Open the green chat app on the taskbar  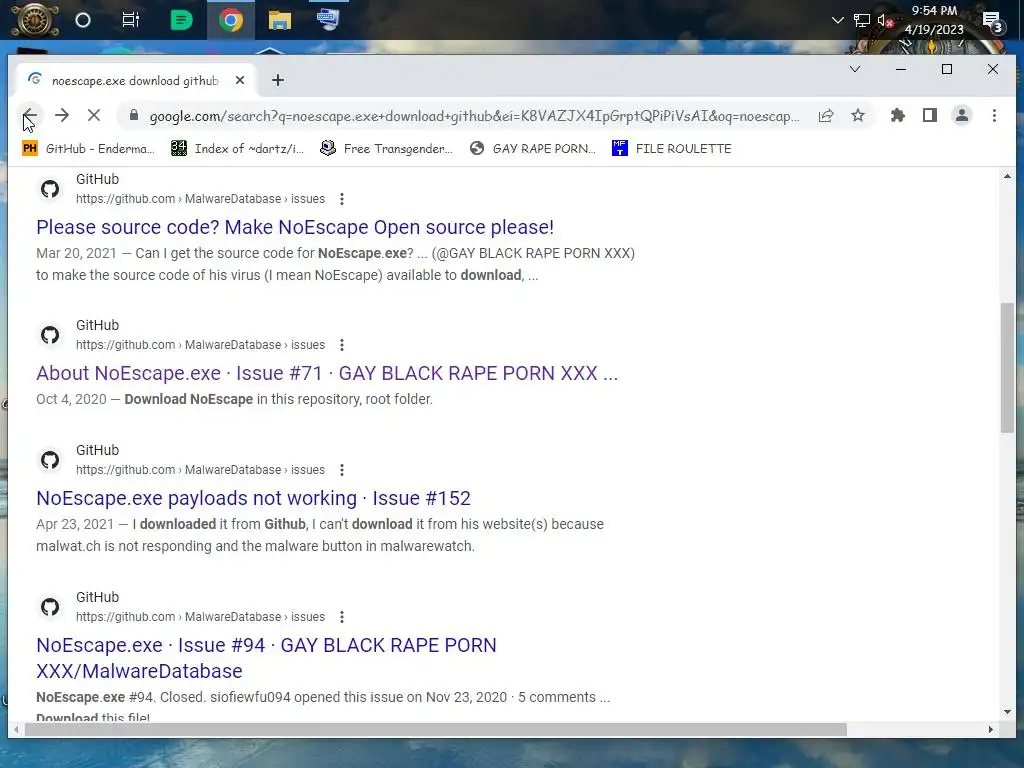pyautogui.click(x=181, y=20)
